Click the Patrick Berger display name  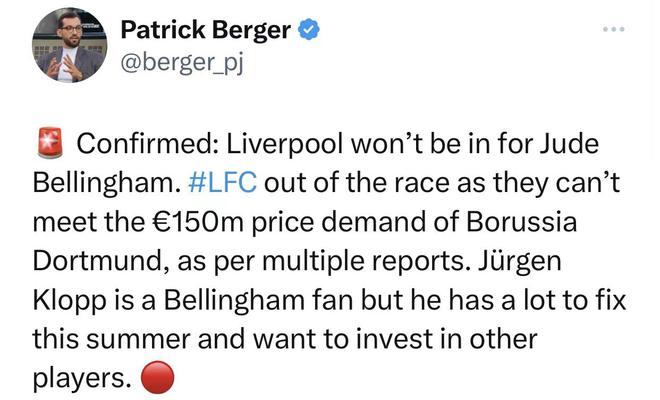coord(205,30)
